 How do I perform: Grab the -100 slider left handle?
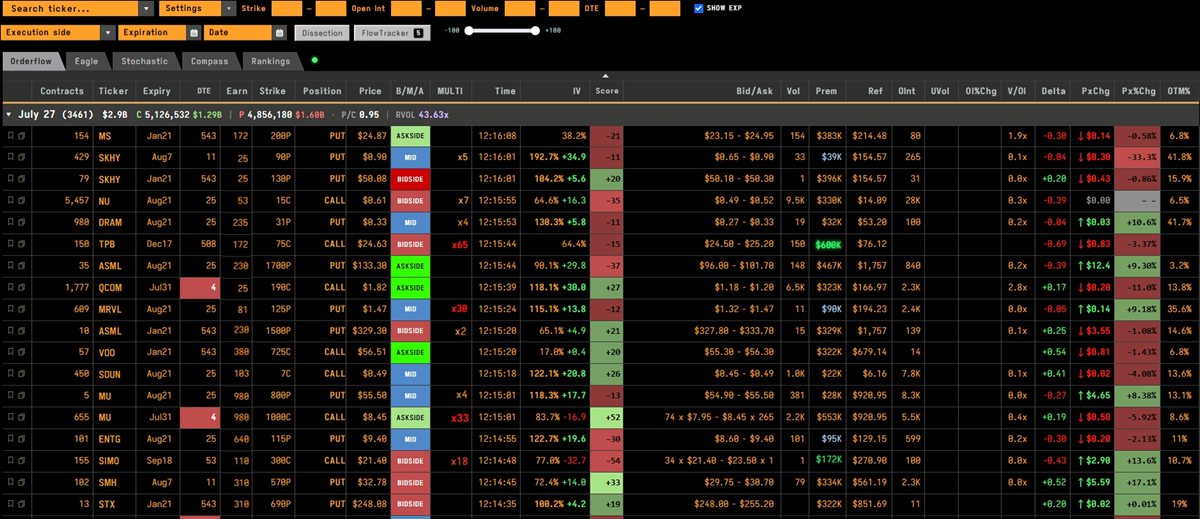470,30
